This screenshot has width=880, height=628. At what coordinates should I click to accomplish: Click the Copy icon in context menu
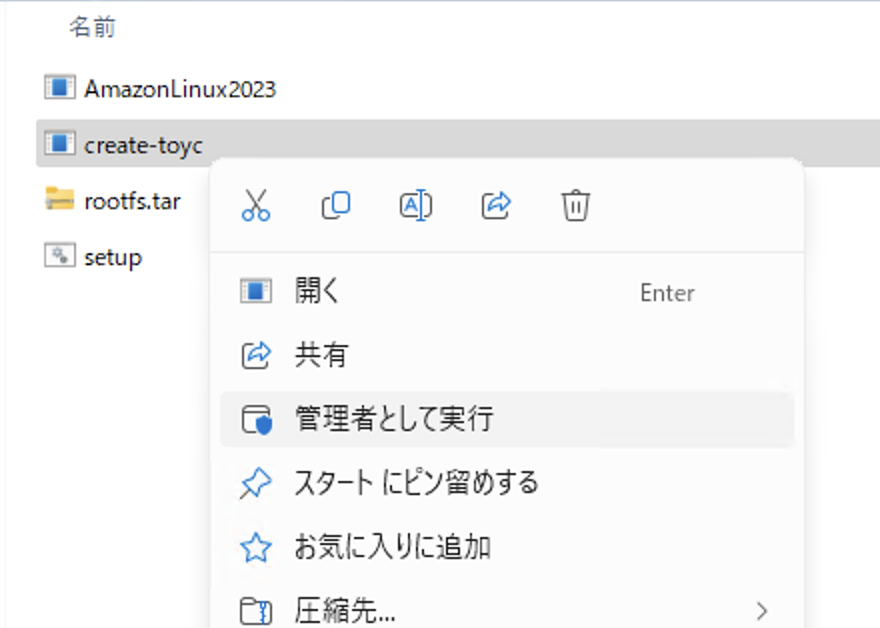[335, 204]
